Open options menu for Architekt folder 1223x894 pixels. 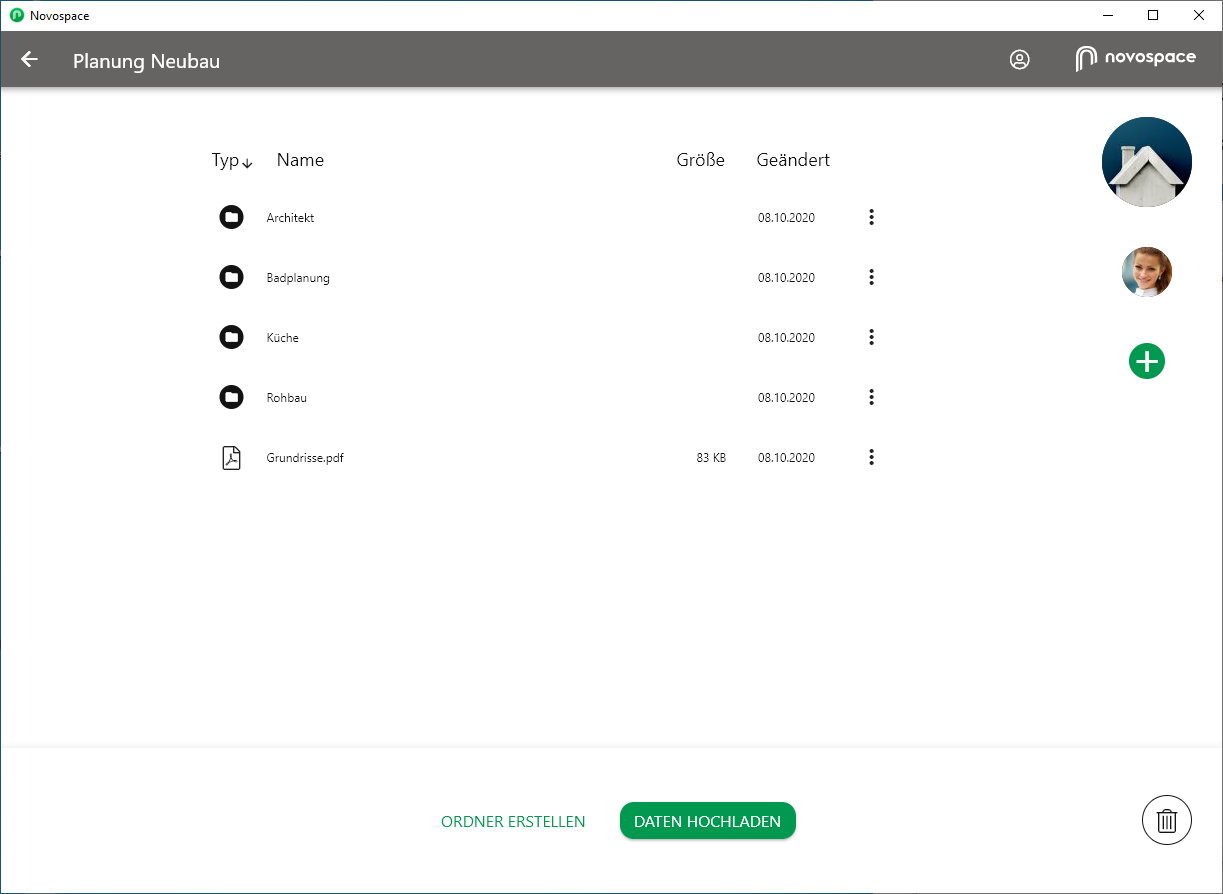(x=871, y=217)
